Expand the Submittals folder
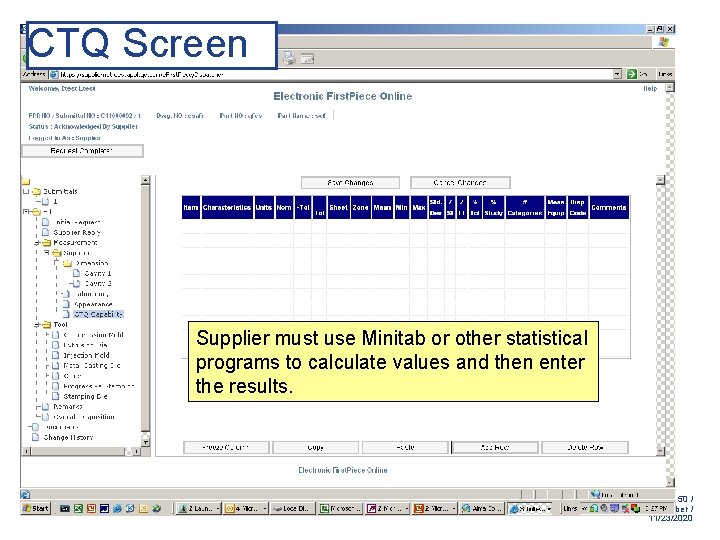This screenshot has height=540, width=720. pyautogui.click(x=26, y=191)
